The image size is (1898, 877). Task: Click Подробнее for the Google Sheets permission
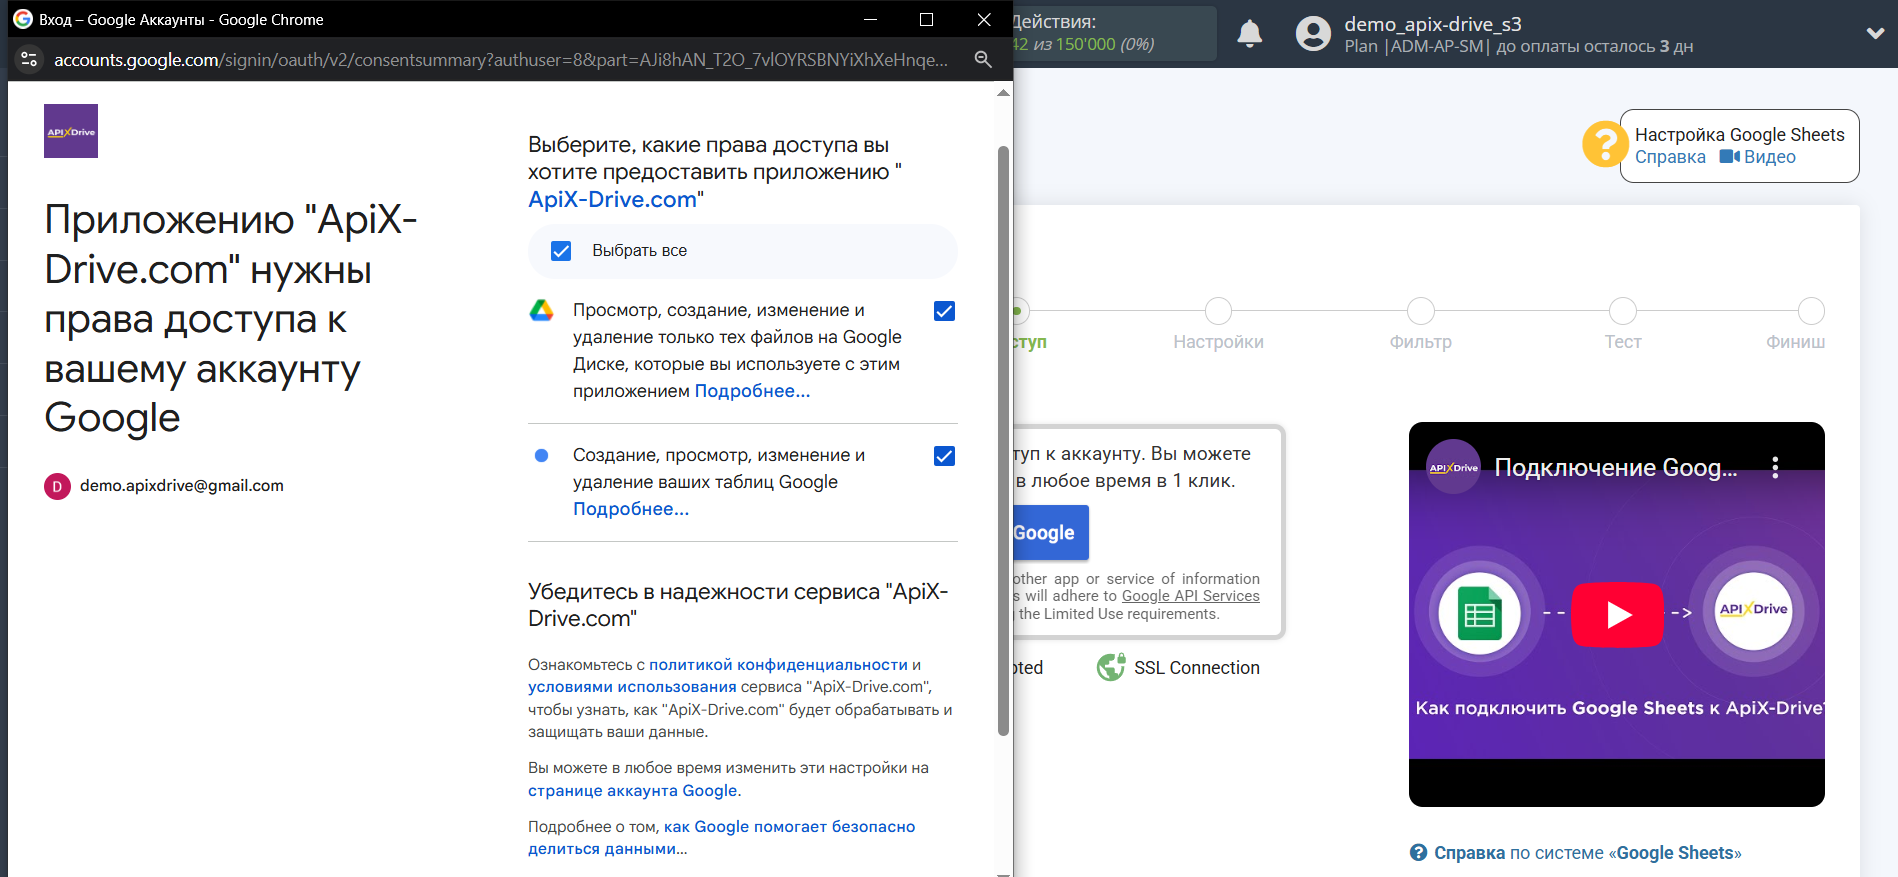click(631, 509)
